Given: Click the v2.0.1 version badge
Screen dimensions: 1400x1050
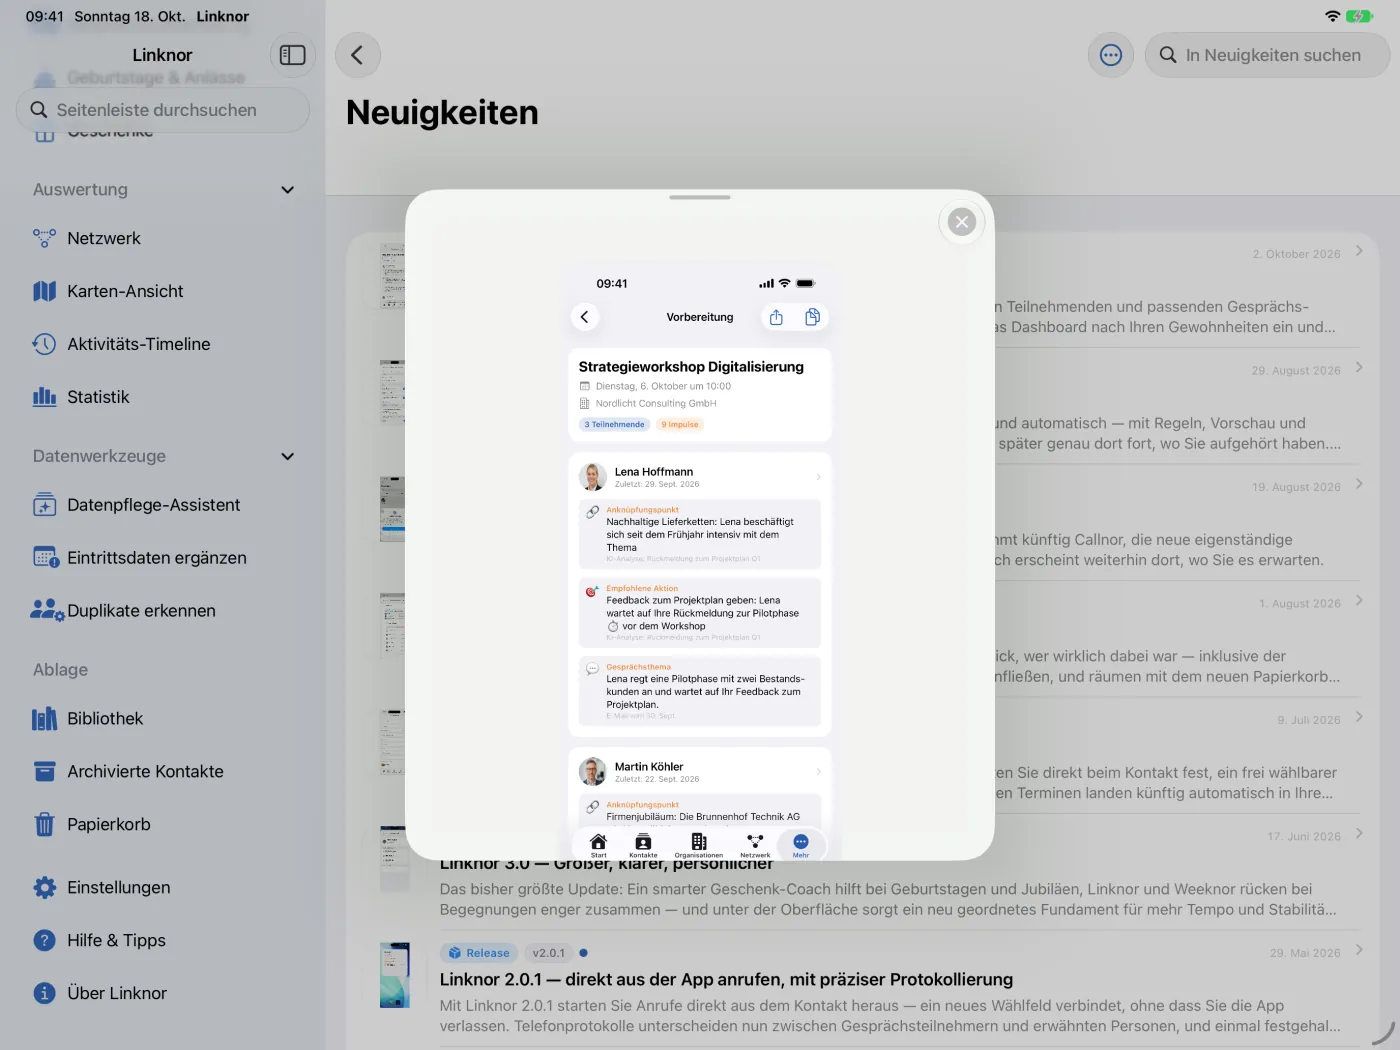Looking at the screenshot, I should click(548, 953).
